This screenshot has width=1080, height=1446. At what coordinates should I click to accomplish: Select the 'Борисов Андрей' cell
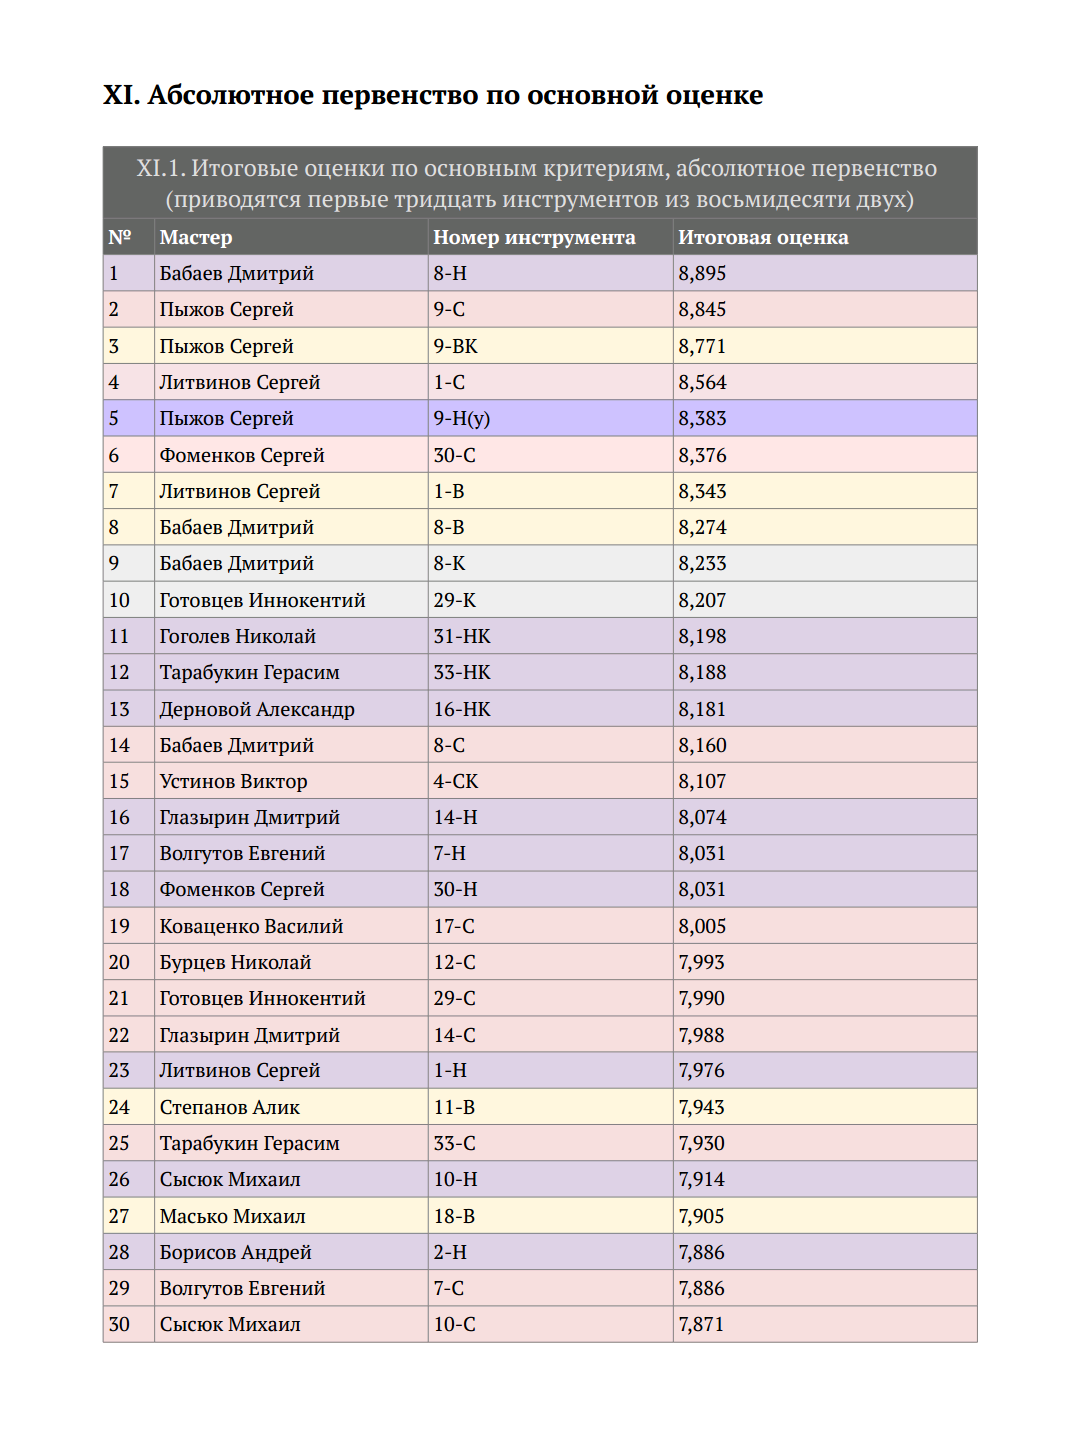click(291, 1252)
